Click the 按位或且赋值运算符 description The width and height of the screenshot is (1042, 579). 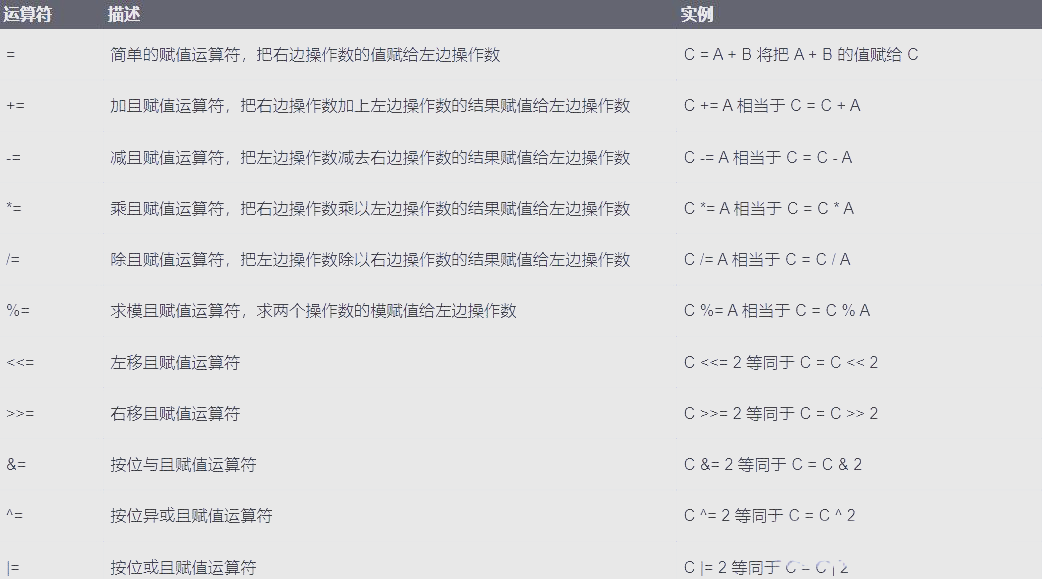click(x=183, y=568)
